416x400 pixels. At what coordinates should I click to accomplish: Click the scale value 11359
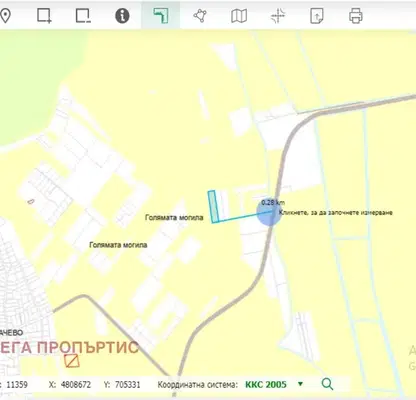[x=17, y=385]
